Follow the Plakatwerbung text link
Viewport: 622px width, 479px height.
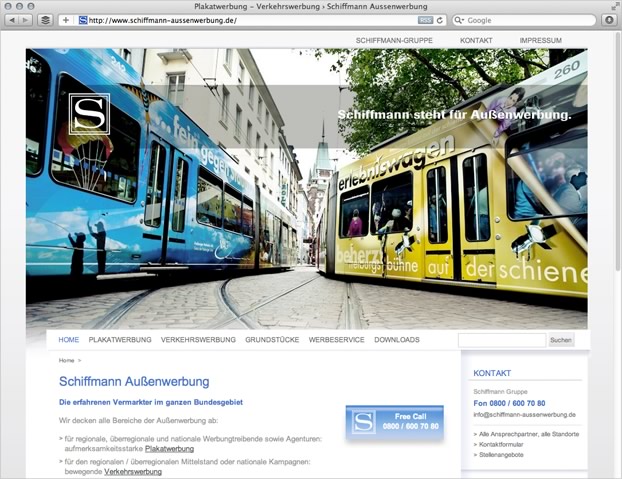(x=169, y=449)
